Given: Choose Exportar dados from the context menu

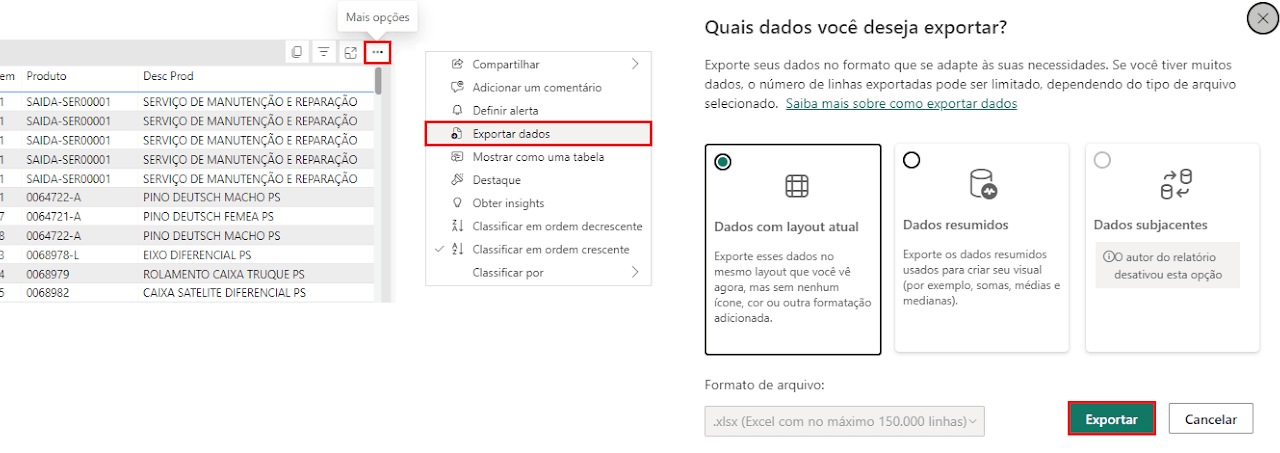Looking at the screenshot, I should tap(539, 133).
